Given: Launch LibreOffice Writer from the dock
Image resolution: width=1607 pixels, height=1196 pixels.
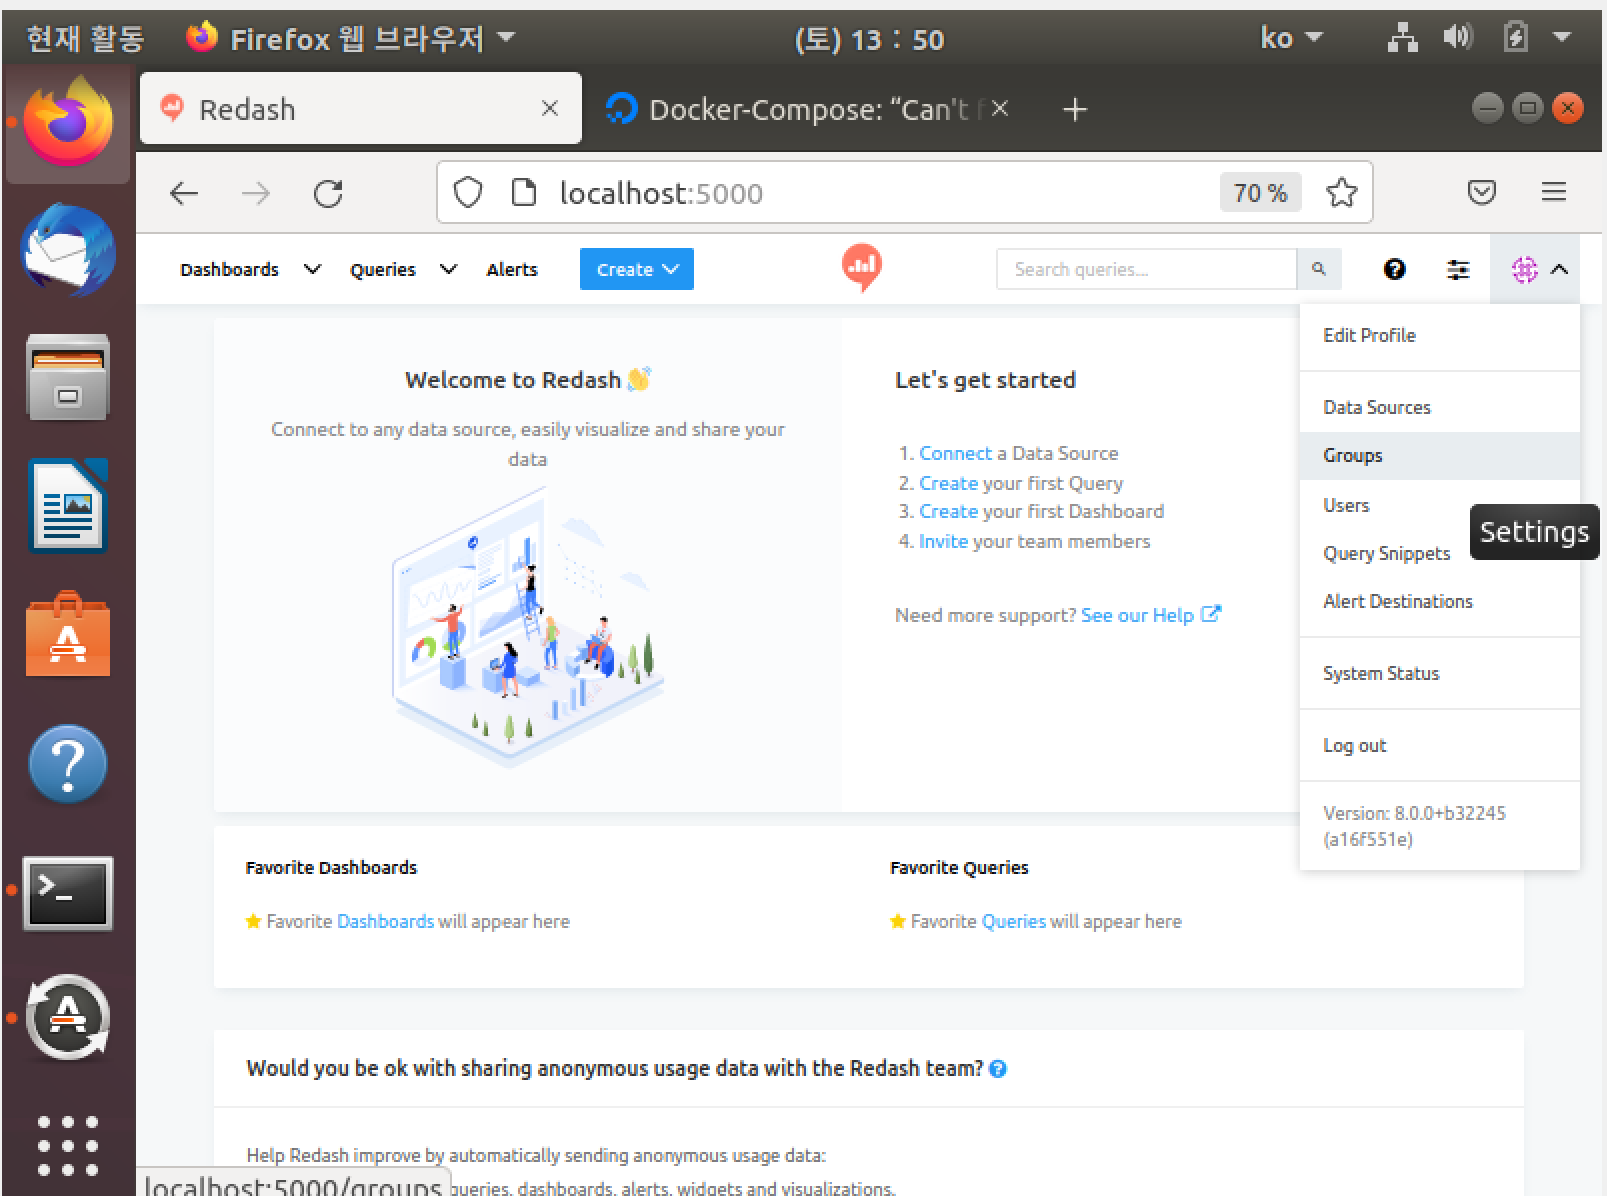Looking at the screenshot, I should tap(68, 506).
